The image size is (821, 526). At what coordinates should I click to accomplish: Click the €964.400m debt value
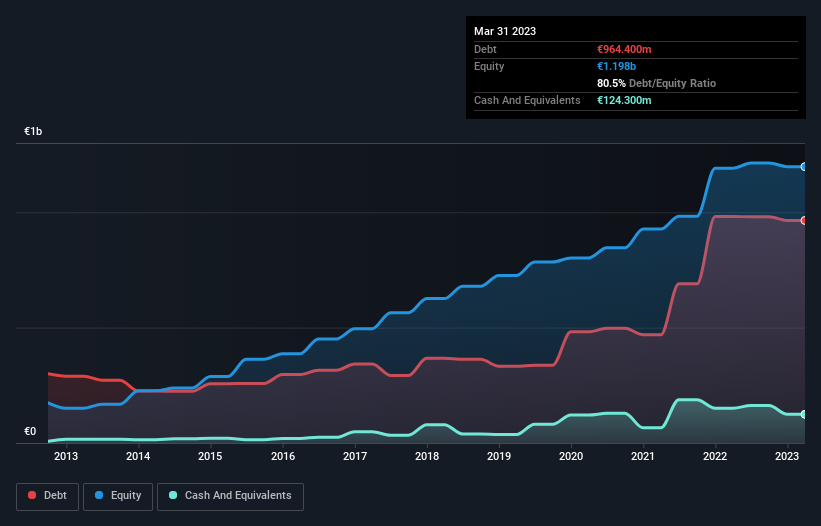point(624,49)
